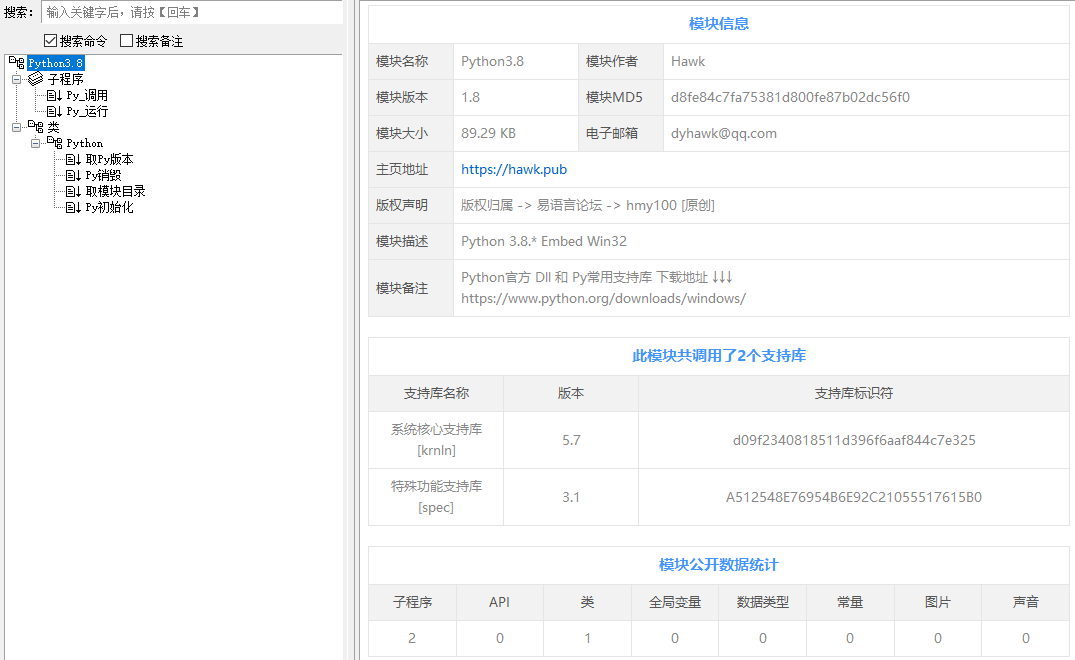Click the icon beside 取模块目录
1075x660 pixels.
point(73,191)
